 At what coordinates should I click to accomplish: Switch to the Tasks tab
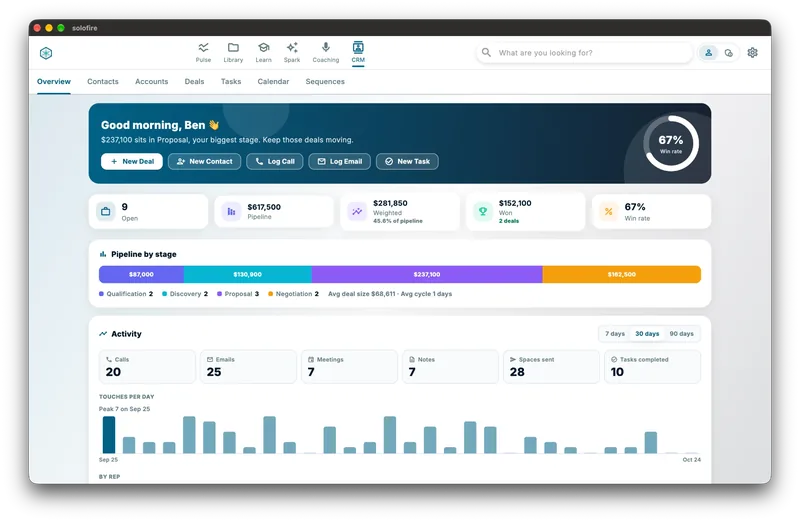click(x=231, y=82)
